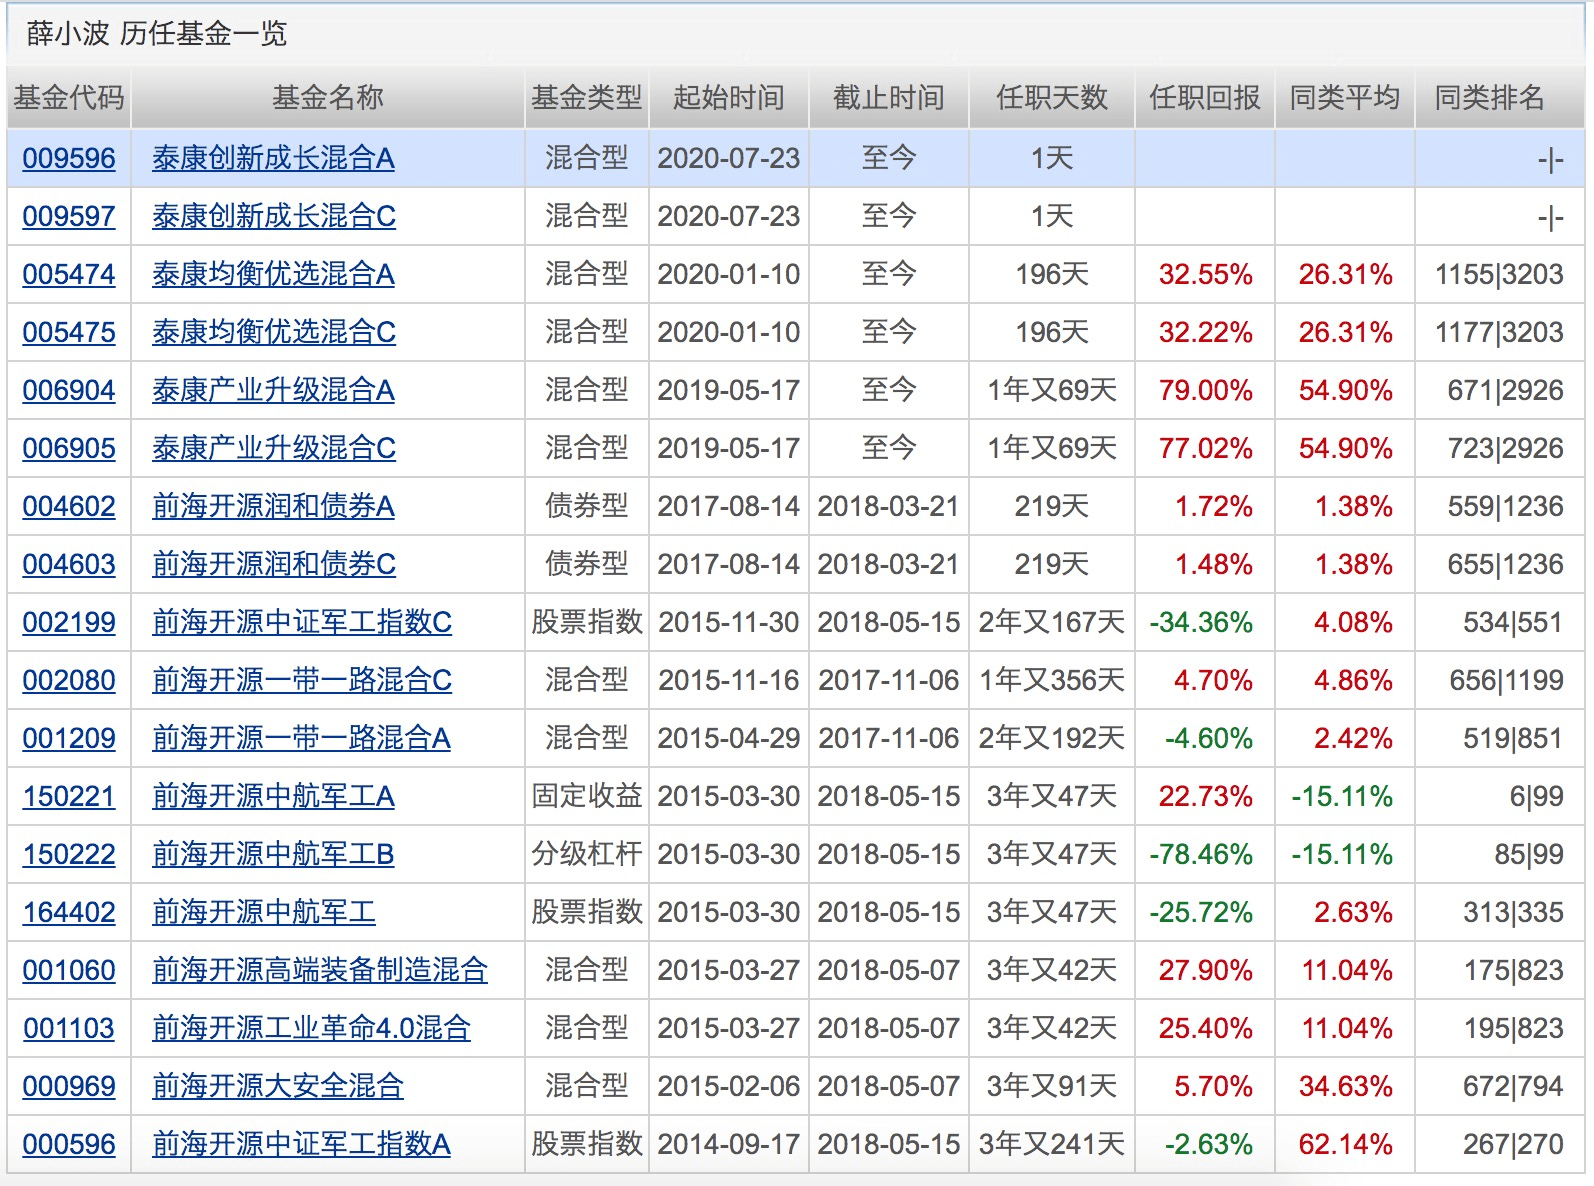Open fund code link 001060

click(x=69, y=970)
